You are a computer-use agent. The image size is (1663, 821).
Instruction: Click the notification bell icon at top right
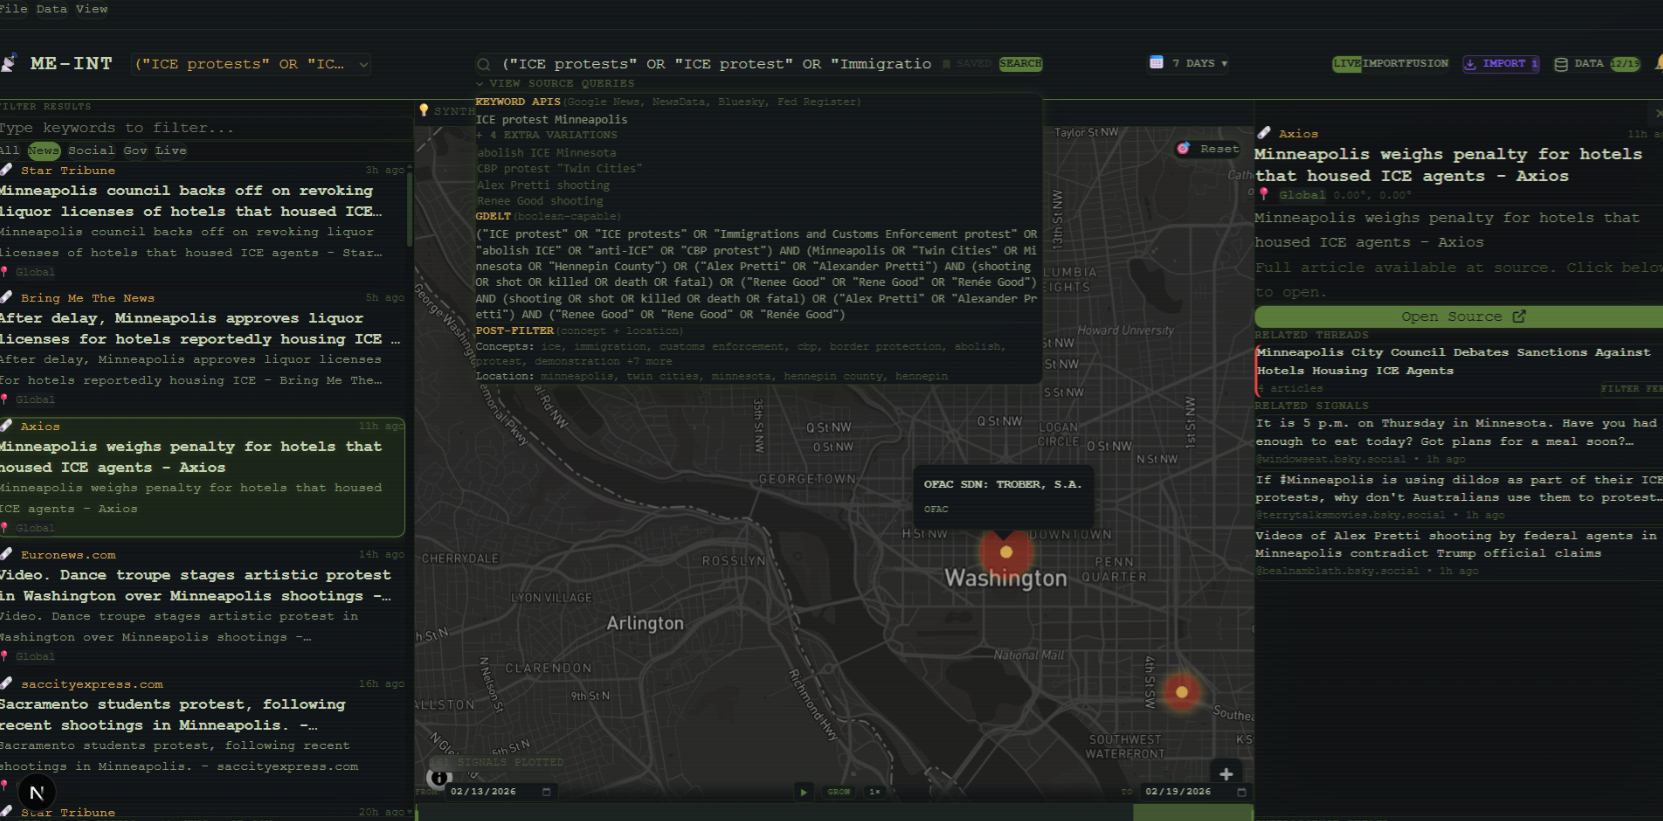1659,63
